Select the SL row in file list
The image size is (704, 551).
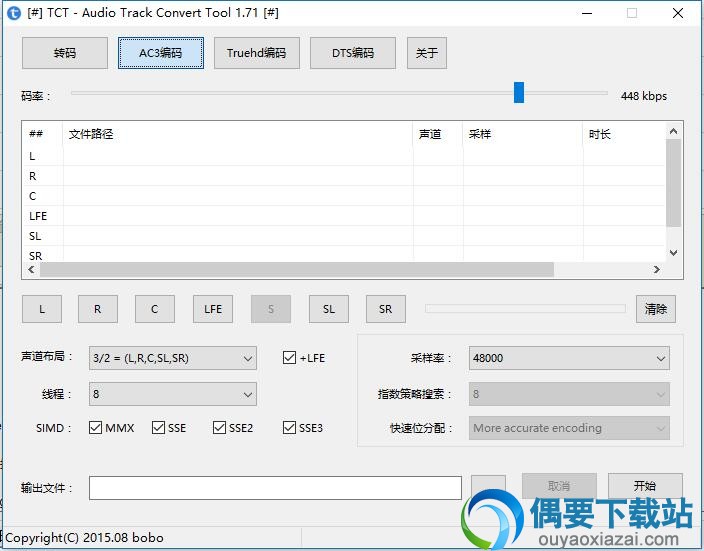[344, 236]
